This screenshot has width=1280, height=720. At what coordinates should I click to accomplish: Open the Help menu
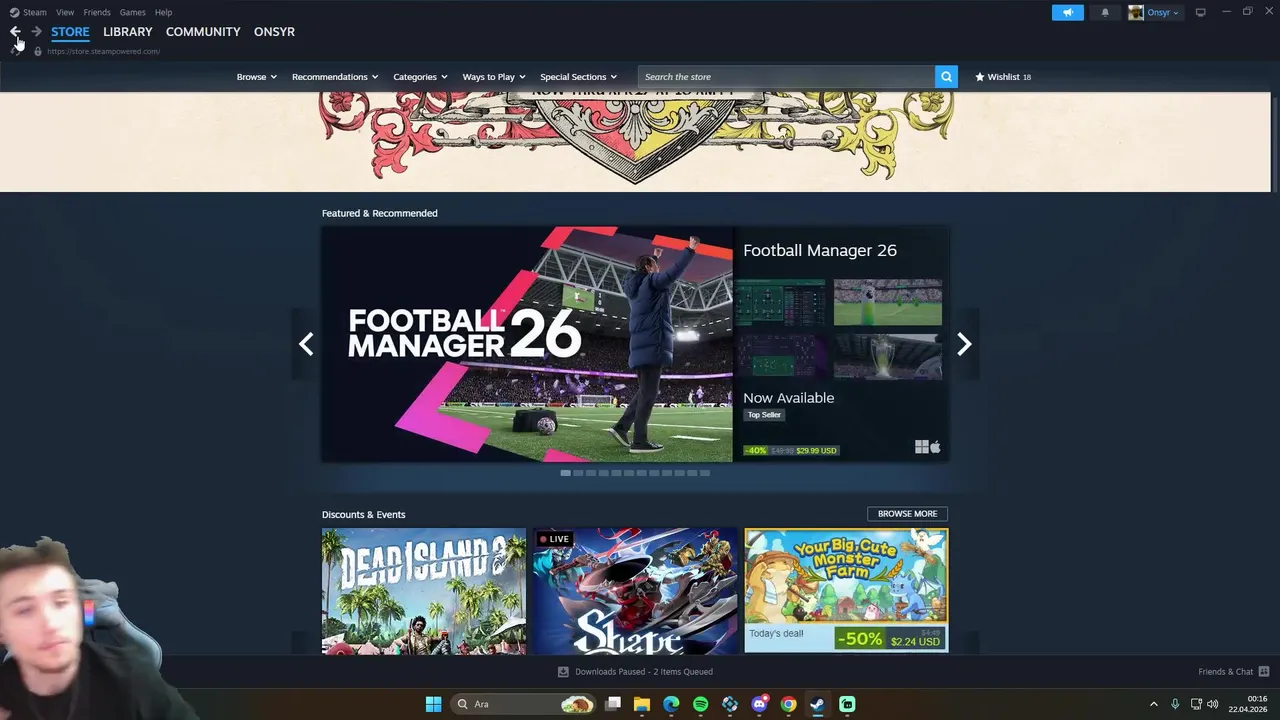coord(163,12)
